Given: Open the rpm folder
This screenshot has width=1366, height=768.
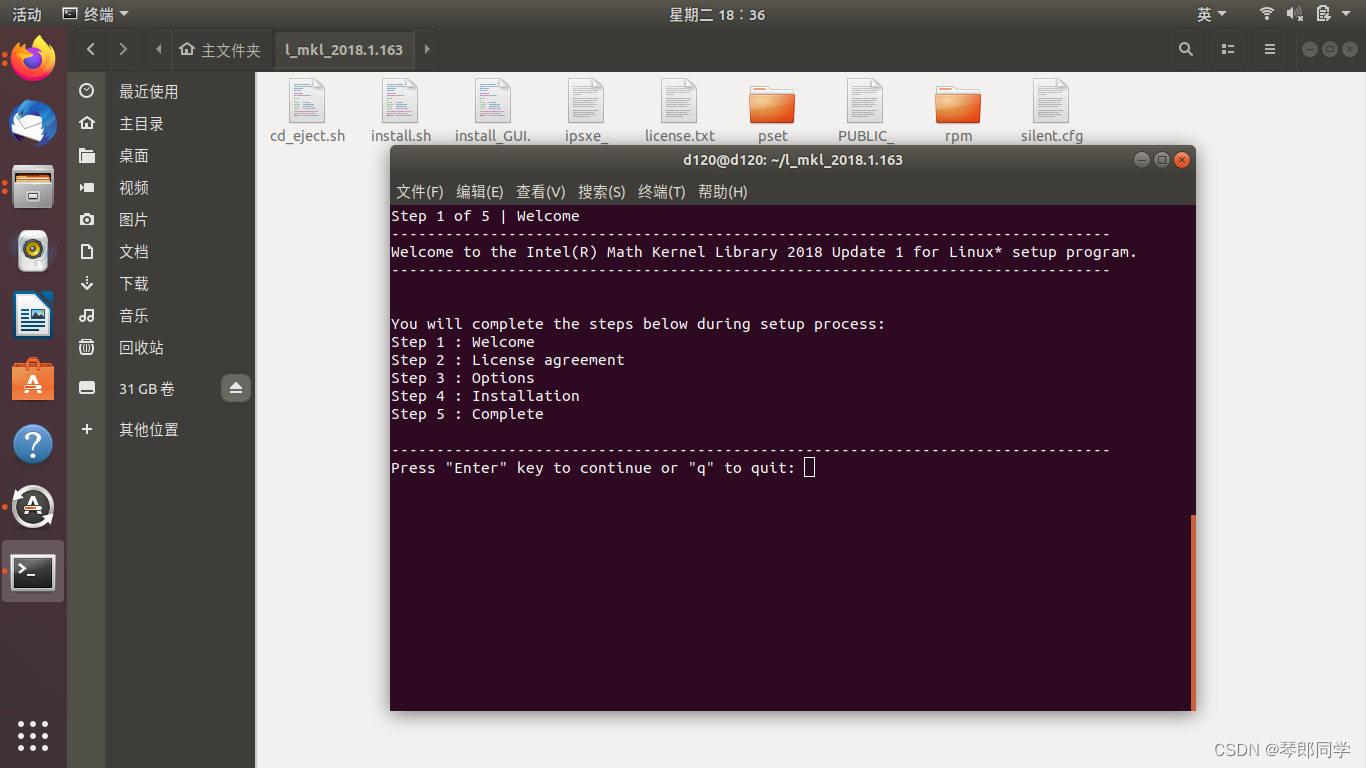Looking at the screenshot, I should [x=958, y=111].
